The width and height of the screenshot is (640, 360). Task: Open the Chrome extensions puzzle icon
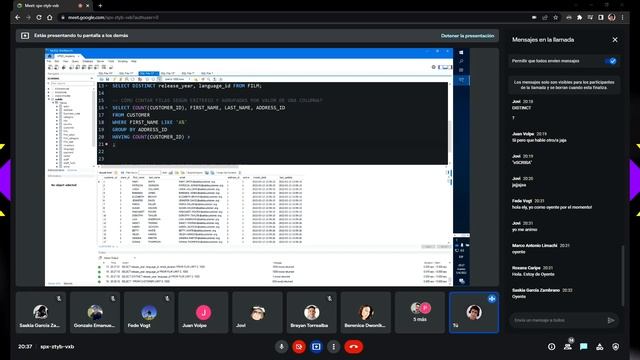point(579,18)
